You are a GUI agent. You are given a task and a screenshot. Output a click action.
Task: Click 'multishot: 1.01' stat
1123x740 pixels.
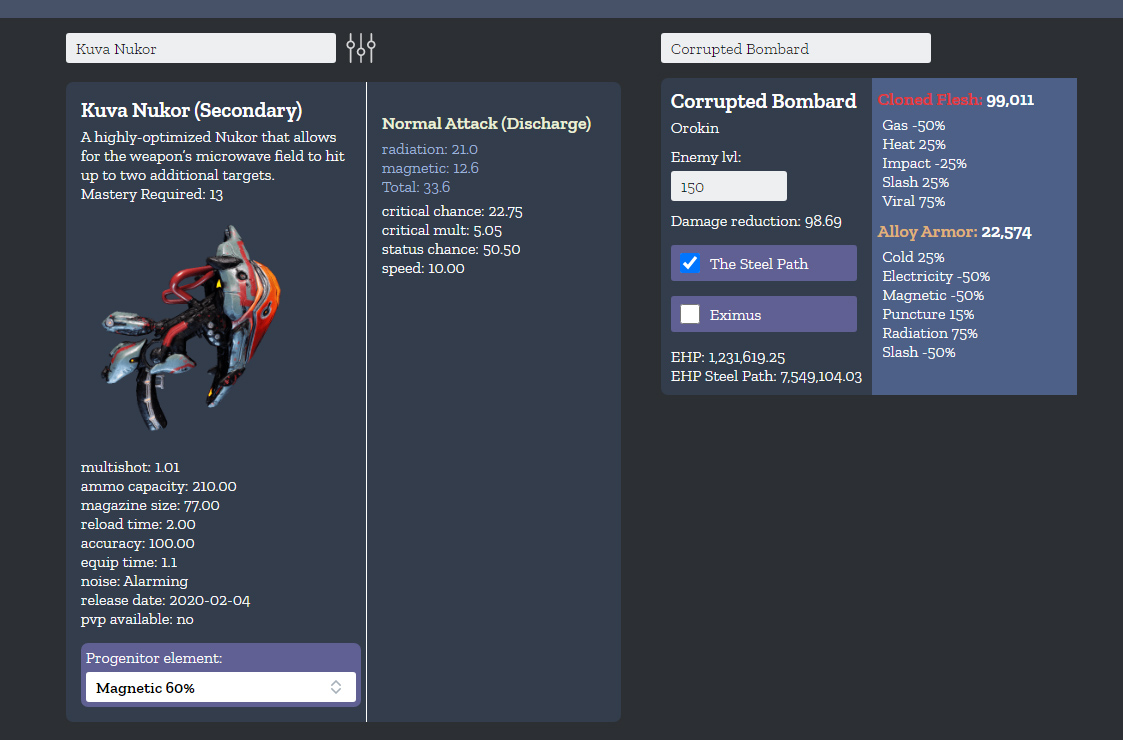(x=130, y=467)
